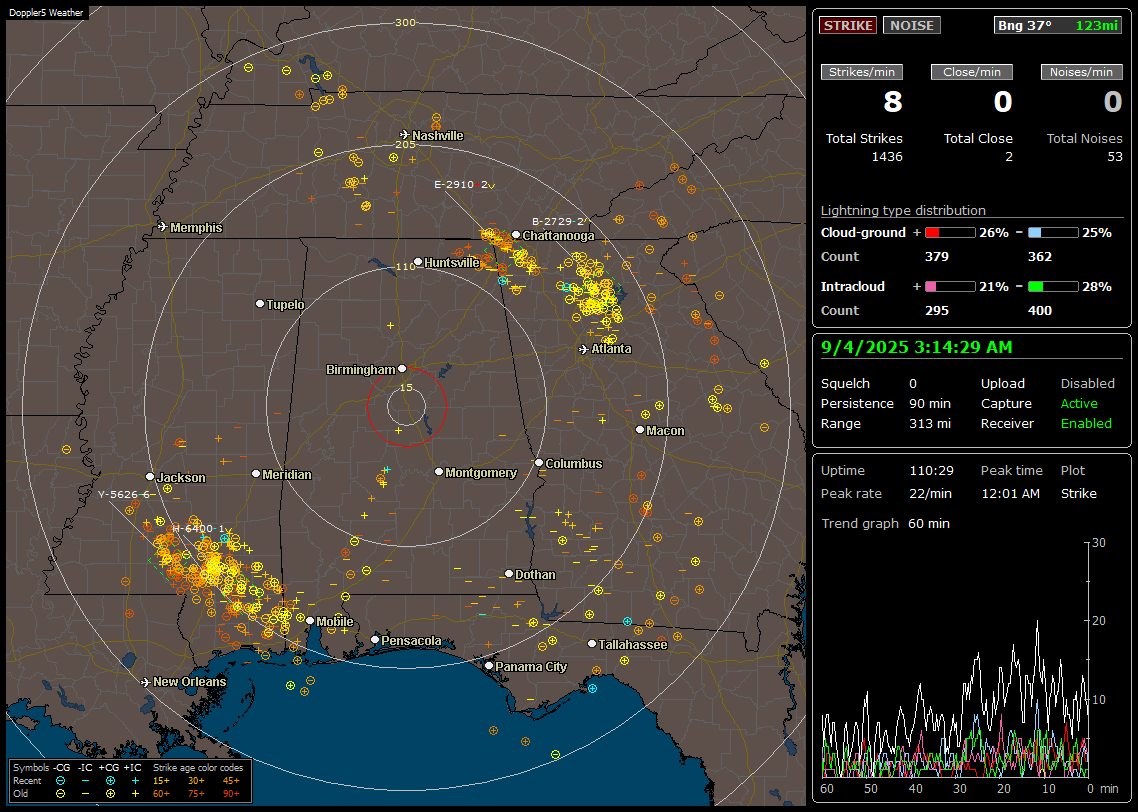The height and width of the screenshot is (812, 1138).
Task: Click the Pensacola city marker dot
Action: click(375, 640)
